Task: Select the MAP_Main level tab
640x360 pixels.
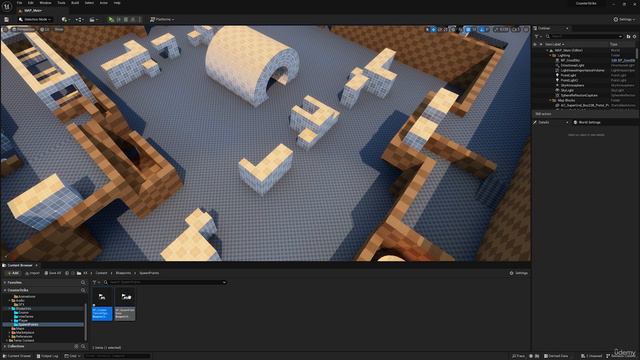Action: 32,11
